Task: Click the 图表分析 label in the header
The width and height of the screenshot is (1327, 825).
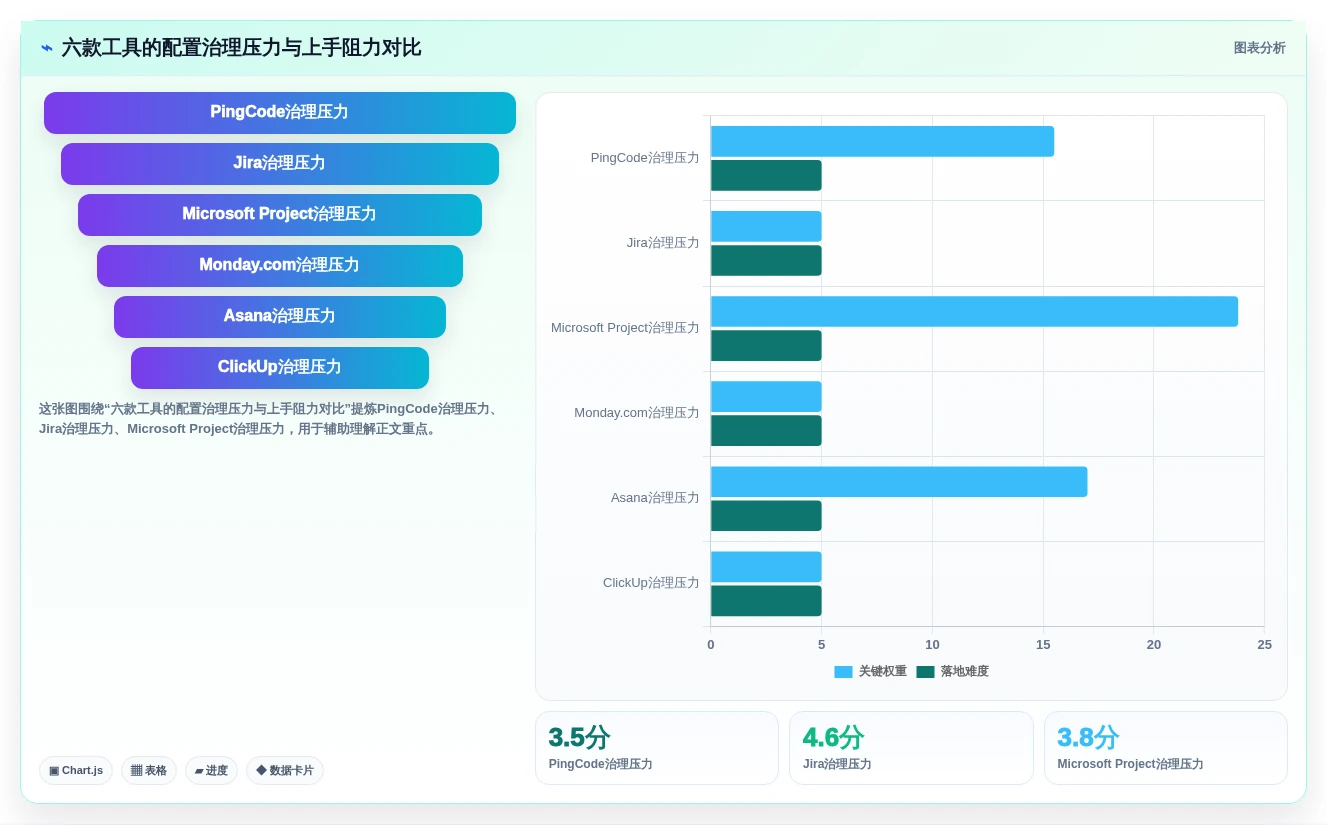Action: [x=1259, y=48]
